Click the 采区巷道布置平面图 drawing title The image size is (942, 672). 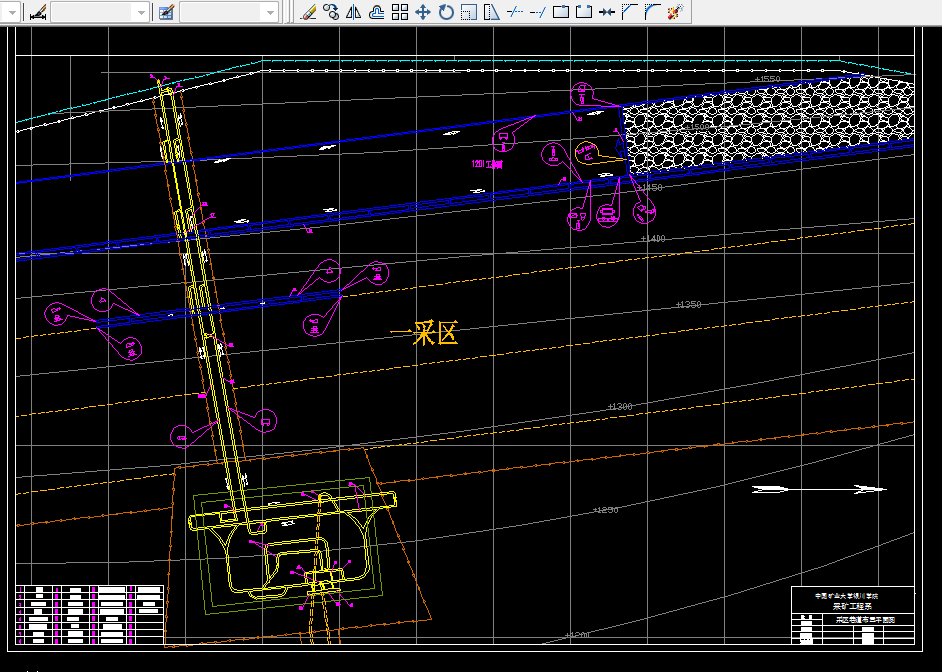(865, 620)
